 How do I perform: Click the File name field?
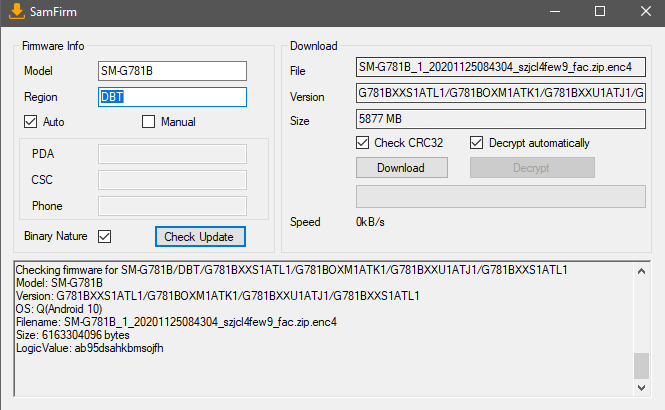coord(501,68)
